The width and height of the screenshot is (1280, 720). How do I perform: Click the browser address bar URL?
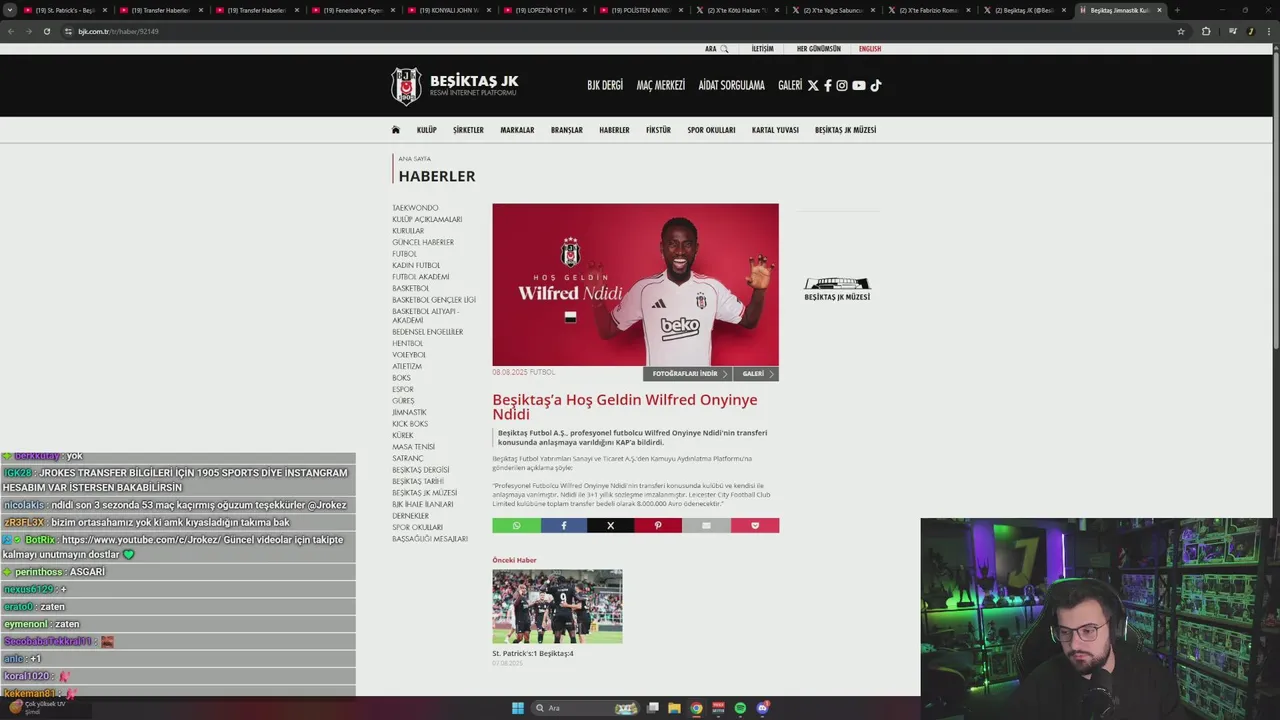point(119,31)
